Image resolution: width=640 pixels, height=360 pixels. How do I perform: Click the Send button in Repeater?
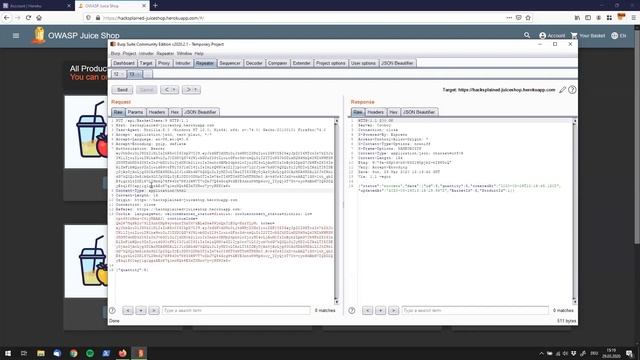pos(122,90)
